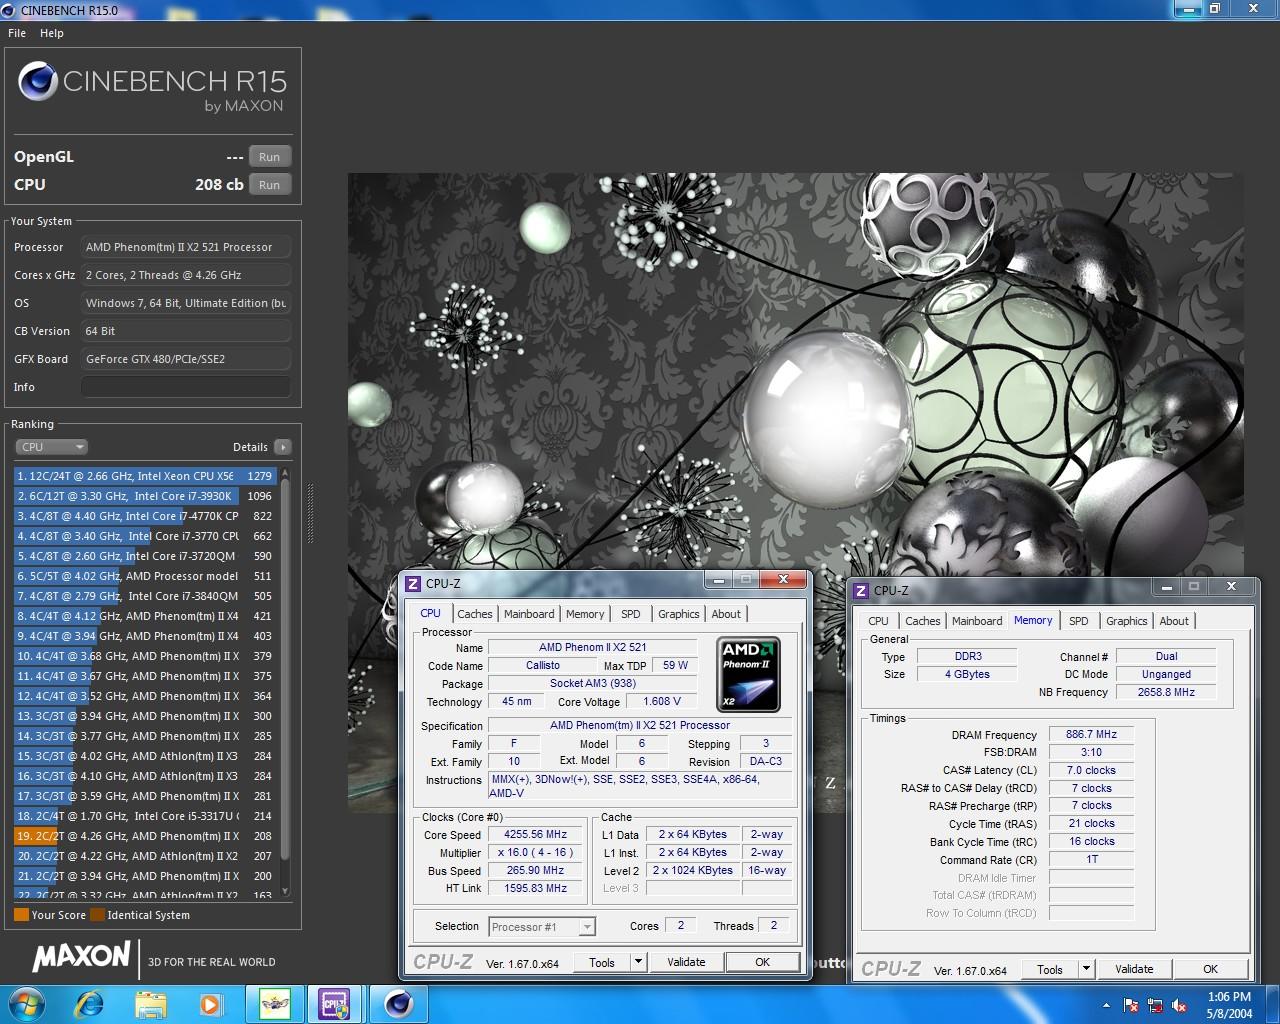This screenshot has width=1280, height=1024.
Task: Select ranking row 19 with score 208
Action: coord(145,836)
